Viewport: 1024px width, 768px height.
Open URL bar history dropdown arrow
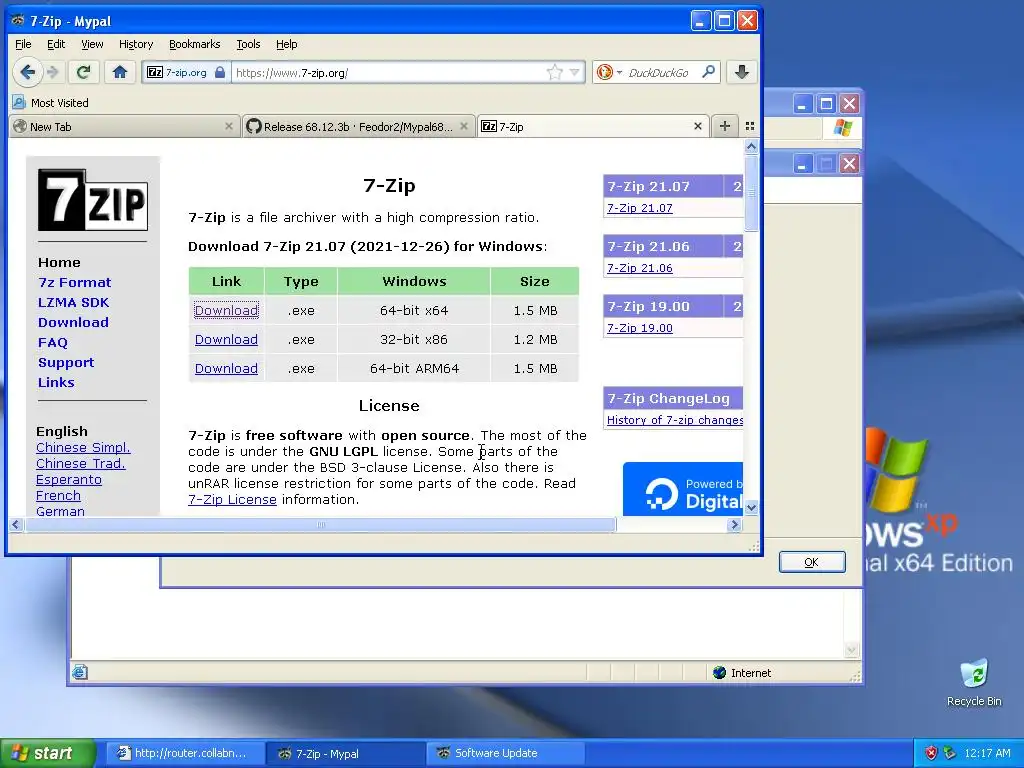click(x=574, y=72)
